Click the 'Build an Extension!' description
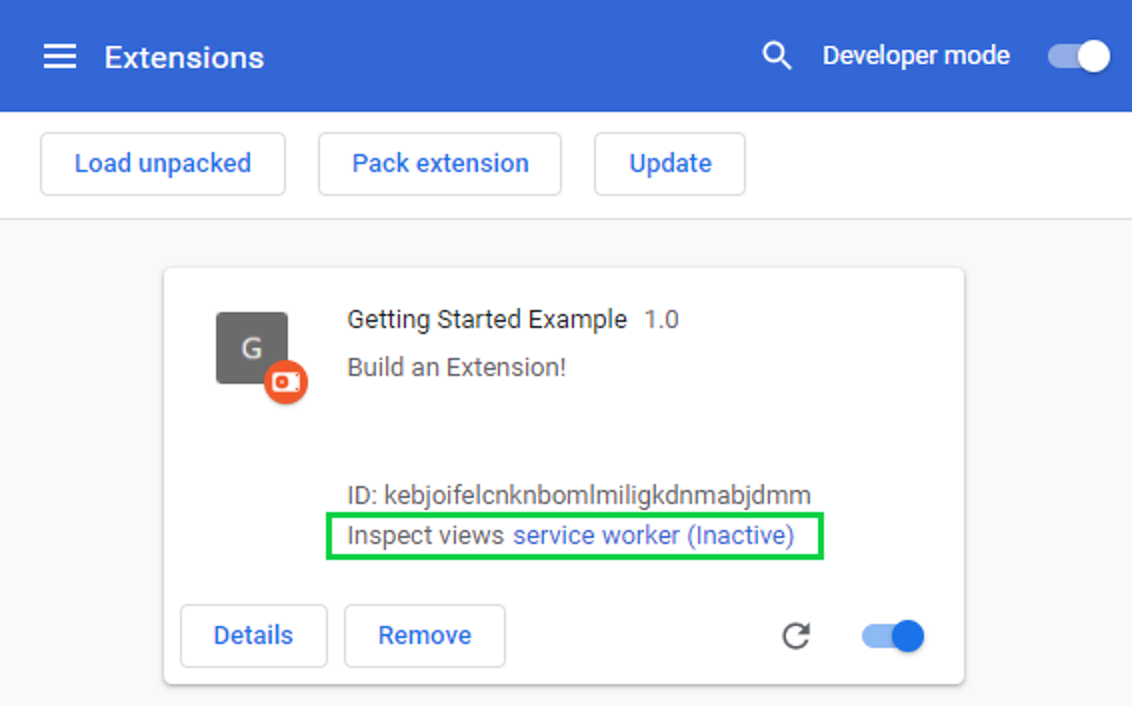Image resolution: width=1132 pixels, height=706 pixels. tap(456, 367)
